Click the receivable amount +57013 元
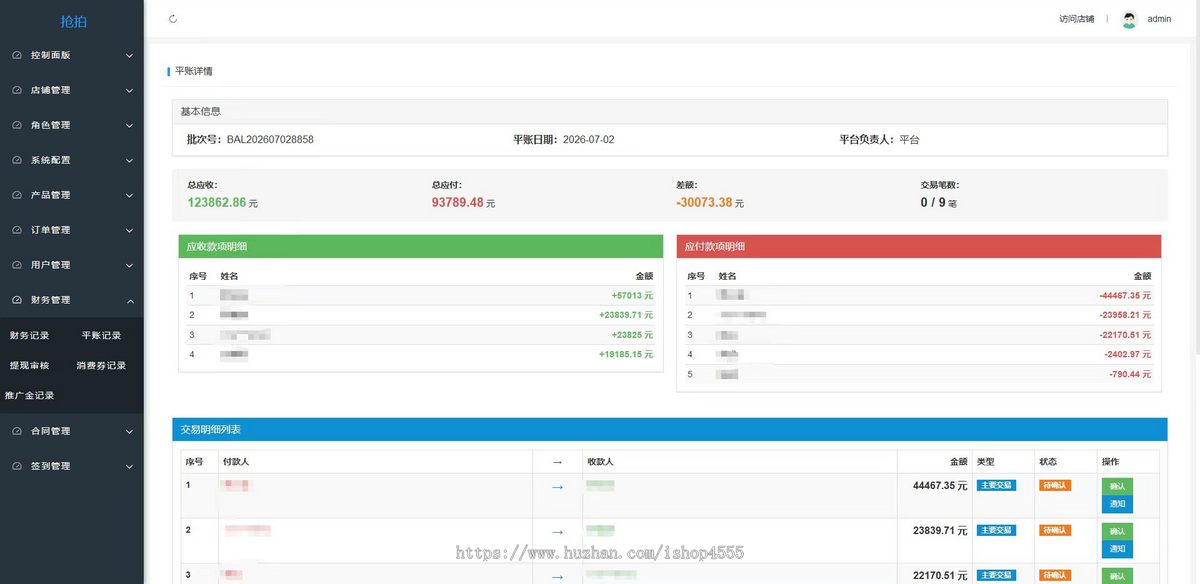 pyautogui.click(x=632, y=296)
